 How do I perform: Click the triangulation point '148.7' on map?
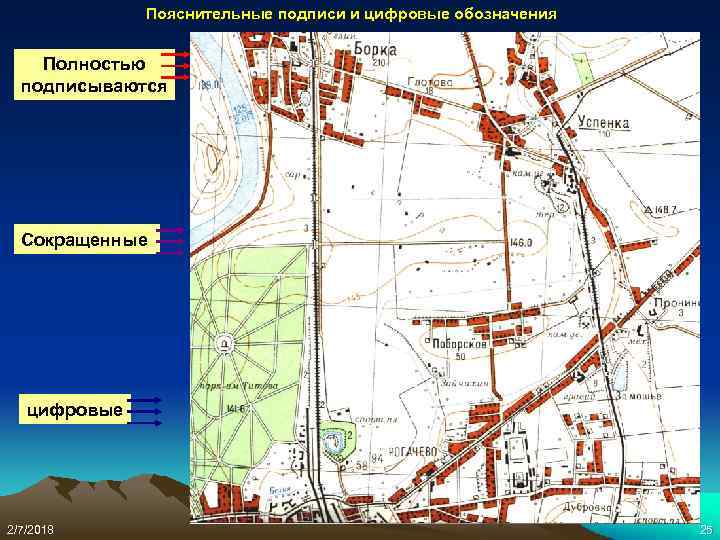pyautogui.click(x=661, y=210)
